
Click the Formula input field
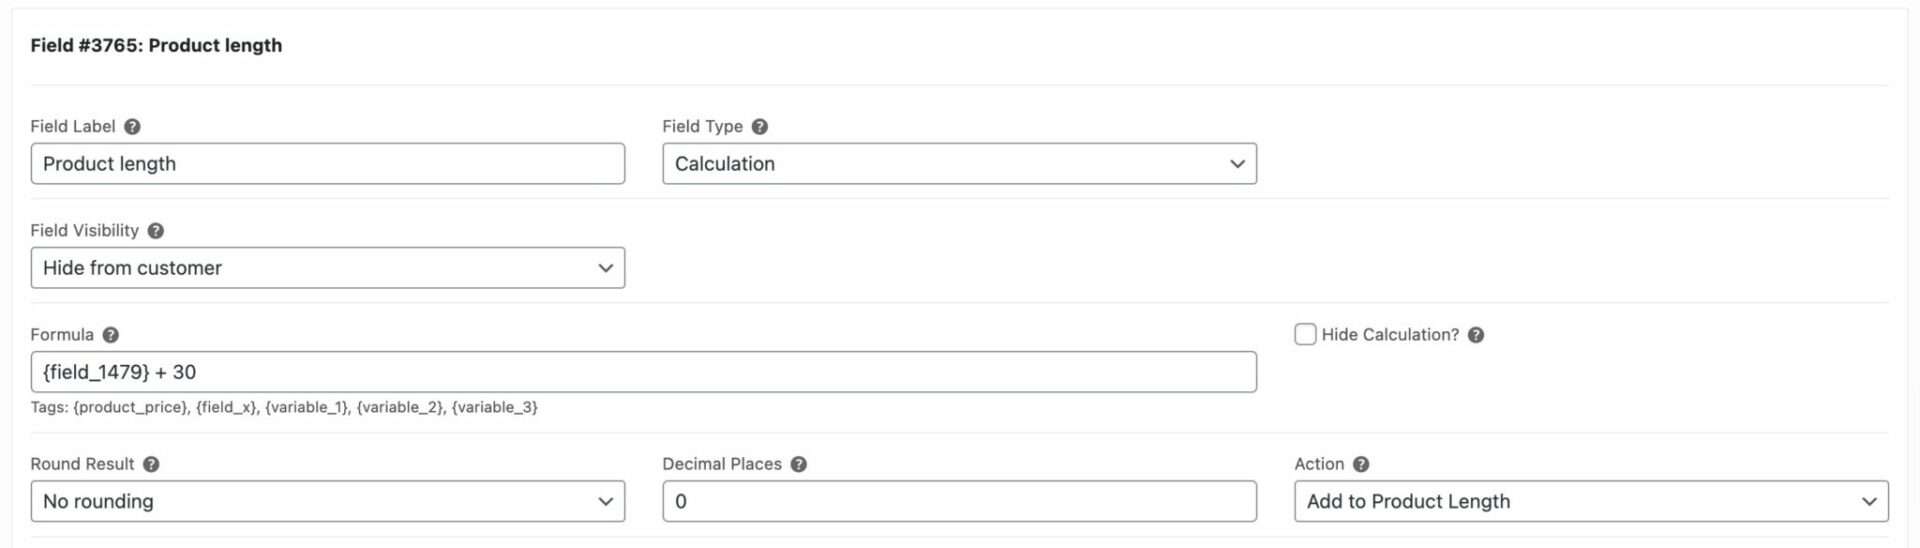(643, 372)
